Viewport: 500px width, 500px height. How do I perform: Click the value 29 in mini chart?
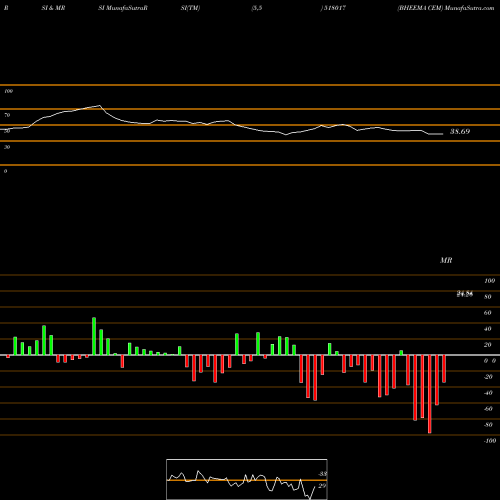pyautogui.click(x=322, y=486)
